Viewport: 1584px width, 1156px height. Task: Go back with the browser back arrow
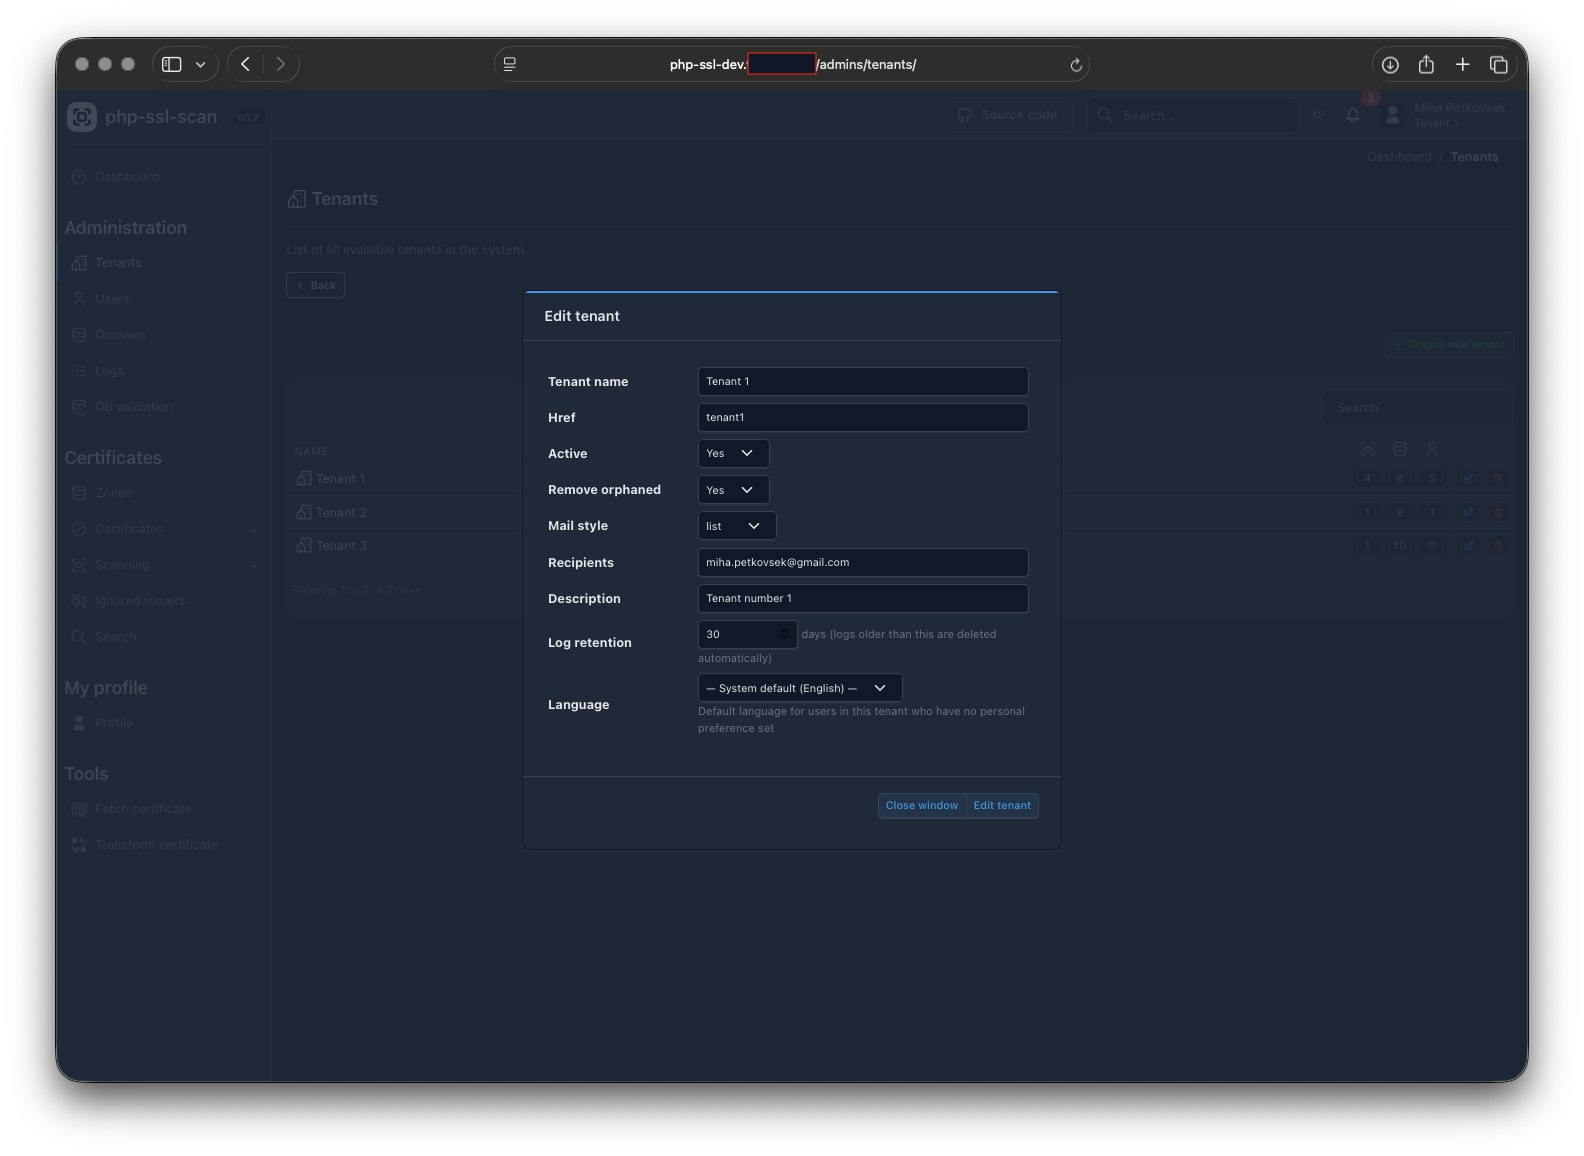click(246, 65)
